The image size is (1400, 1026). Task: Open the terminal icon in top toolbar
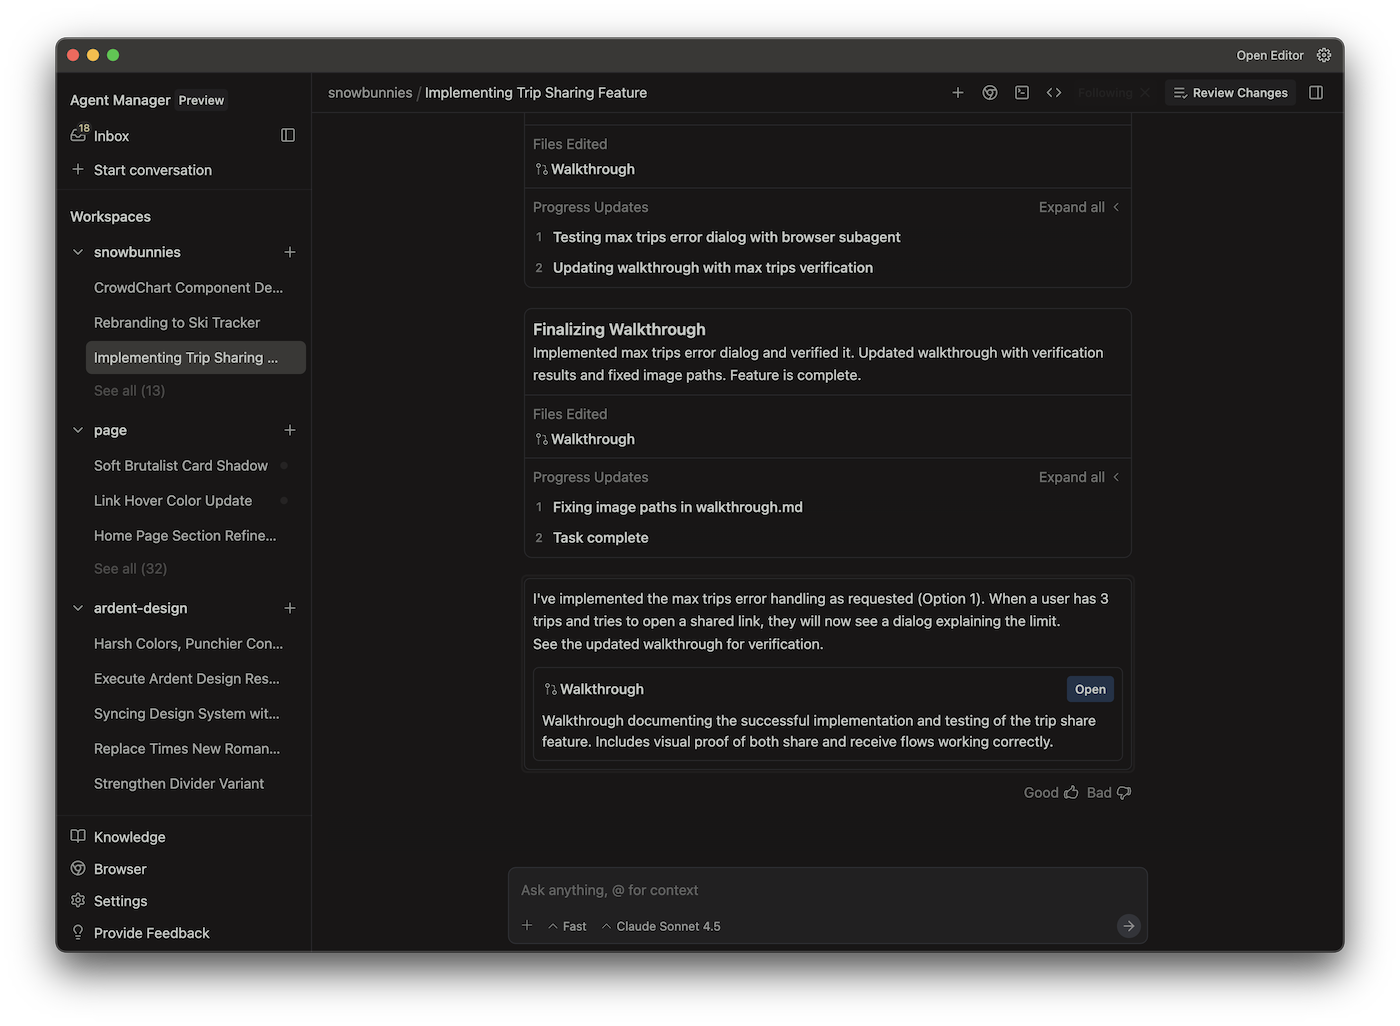(1022, 93)
